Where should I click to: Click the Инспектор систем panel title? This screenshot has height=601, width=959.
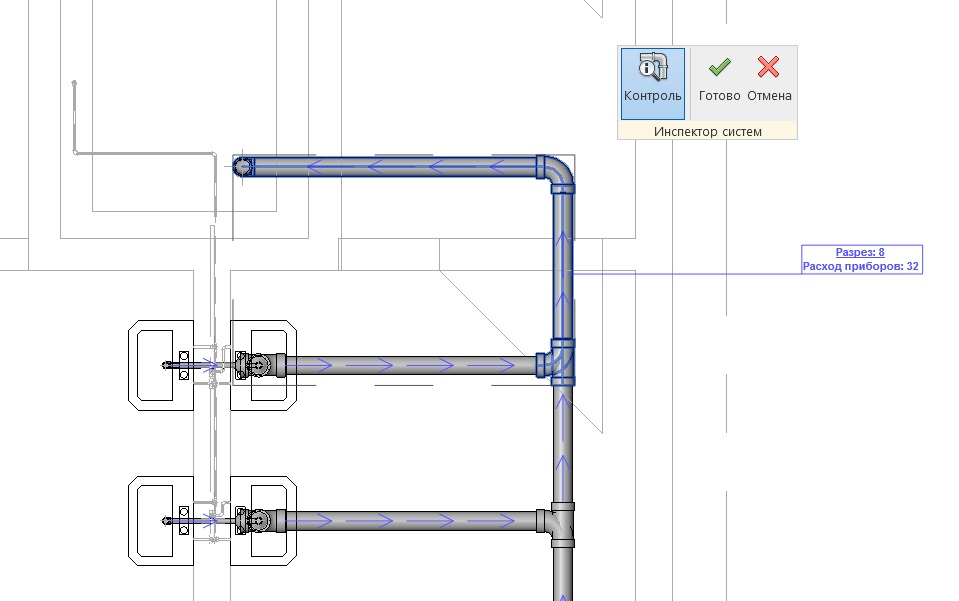coord(708,131)
